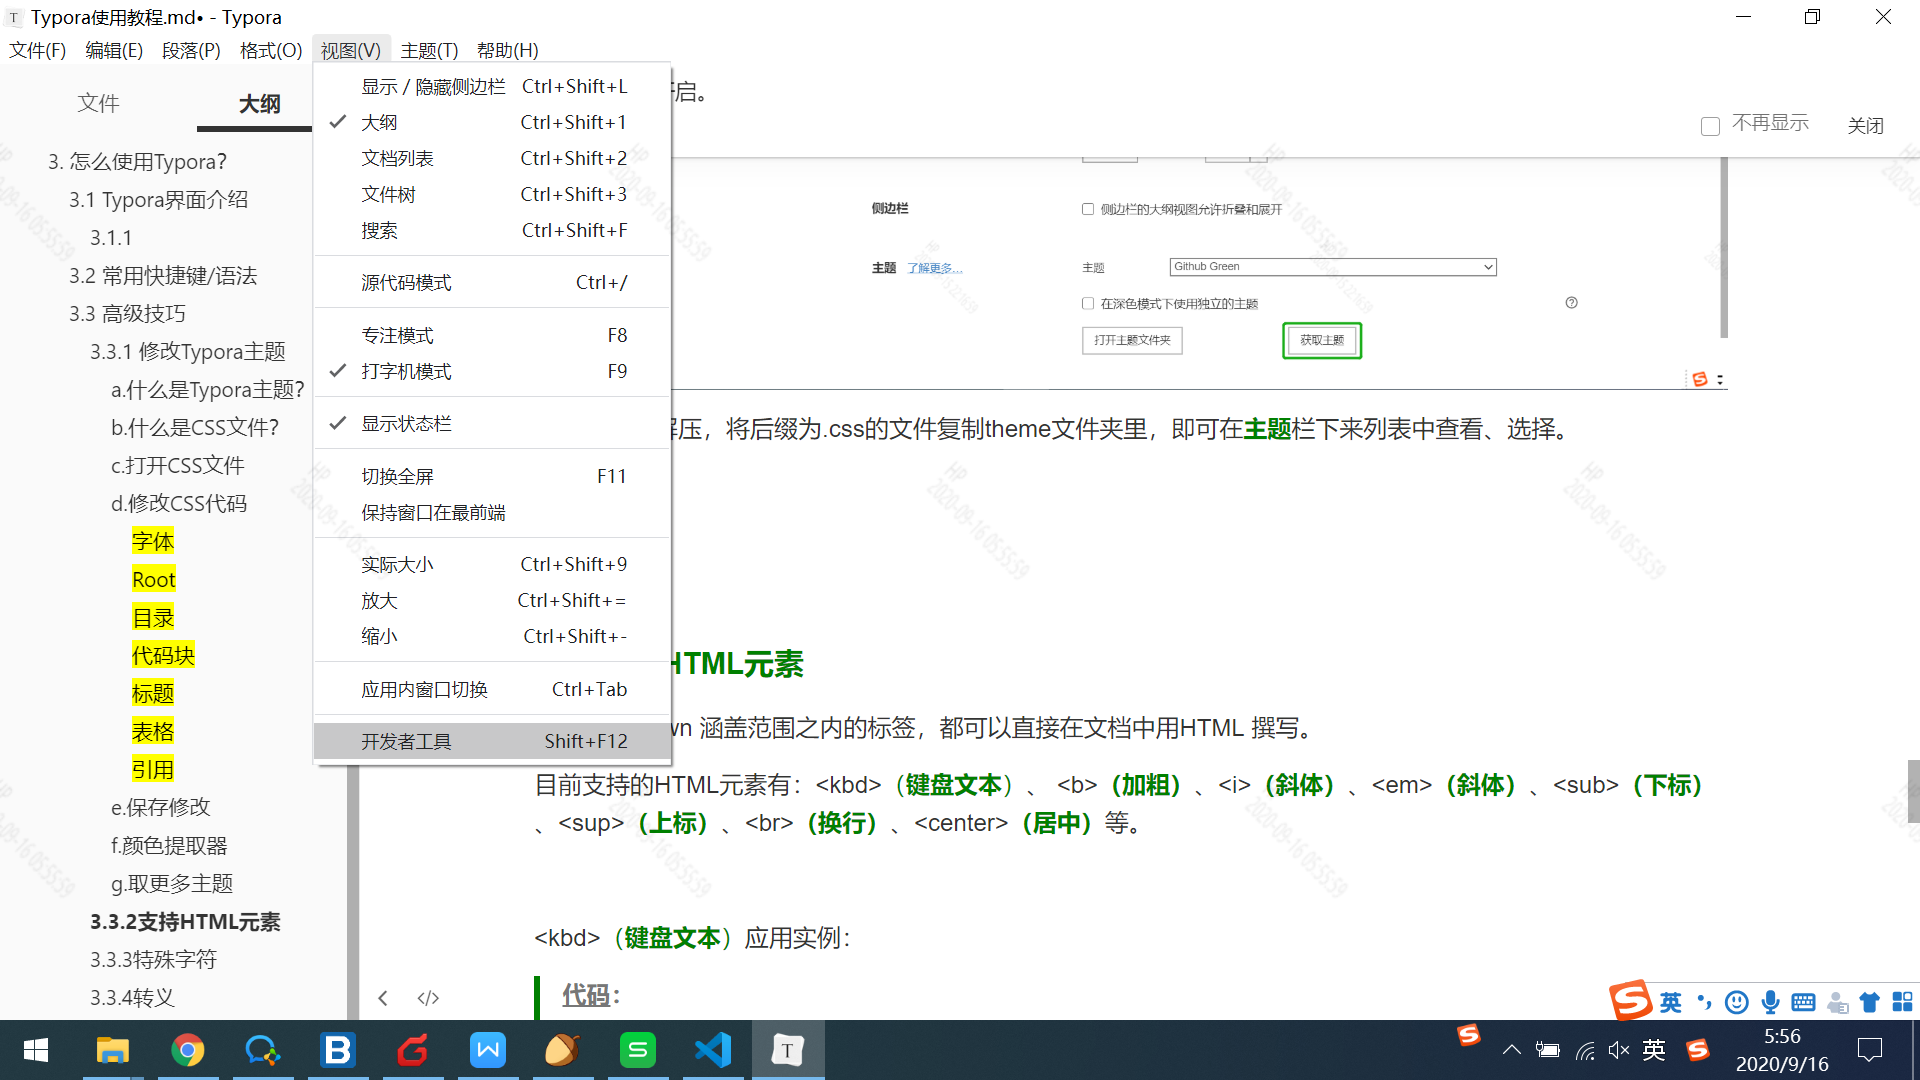Open 主题(T) menu in the menu bar
The width and height of the screenshot is (1920, 1080).
pos(429,50)
